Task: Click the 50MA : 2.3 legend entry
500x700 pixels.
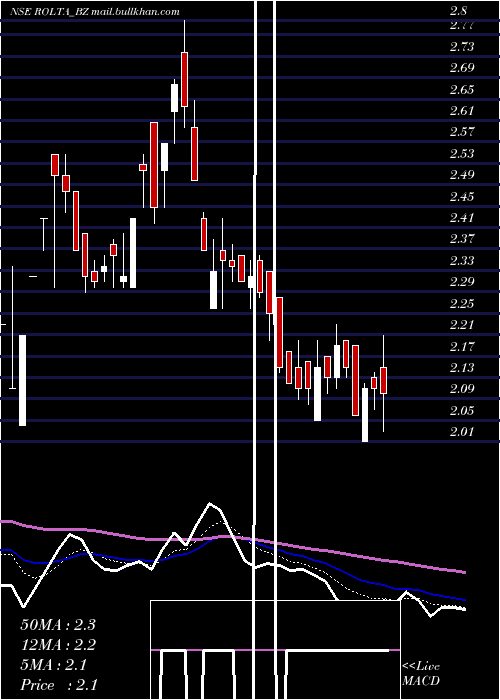Action: [58, 625]
